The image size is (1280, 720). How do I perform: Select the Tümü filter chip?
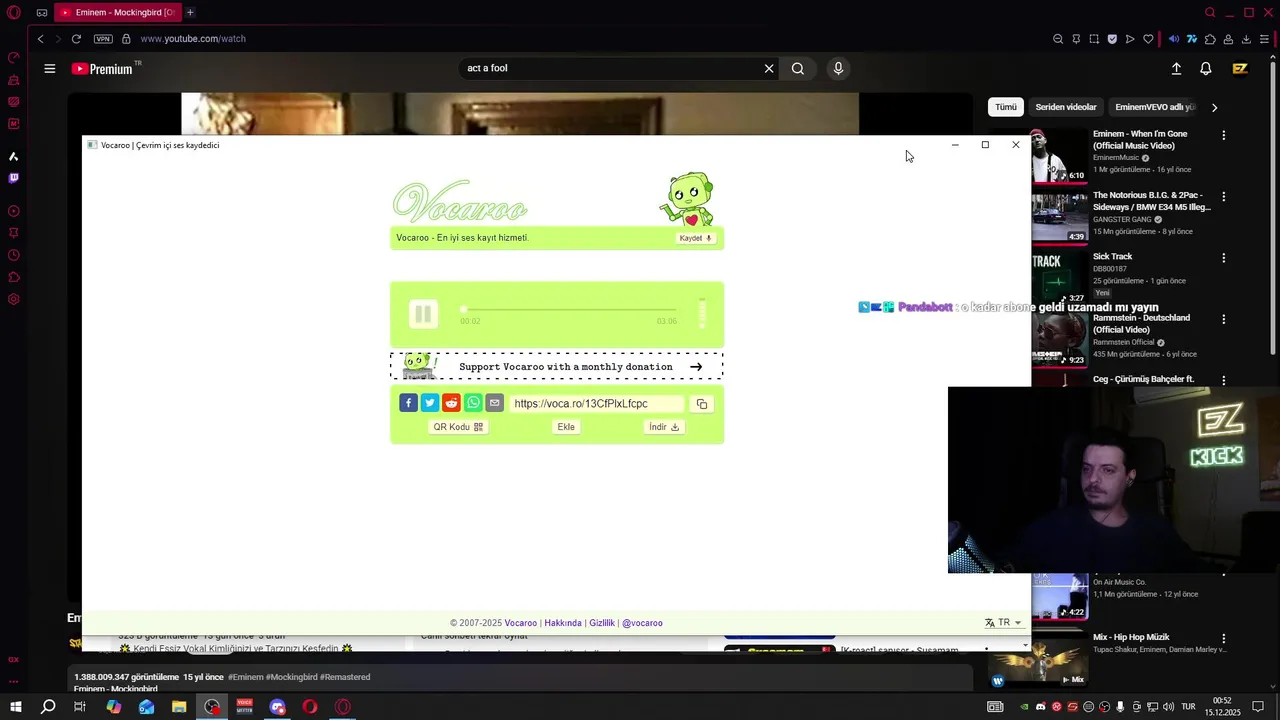(1006, 107)
